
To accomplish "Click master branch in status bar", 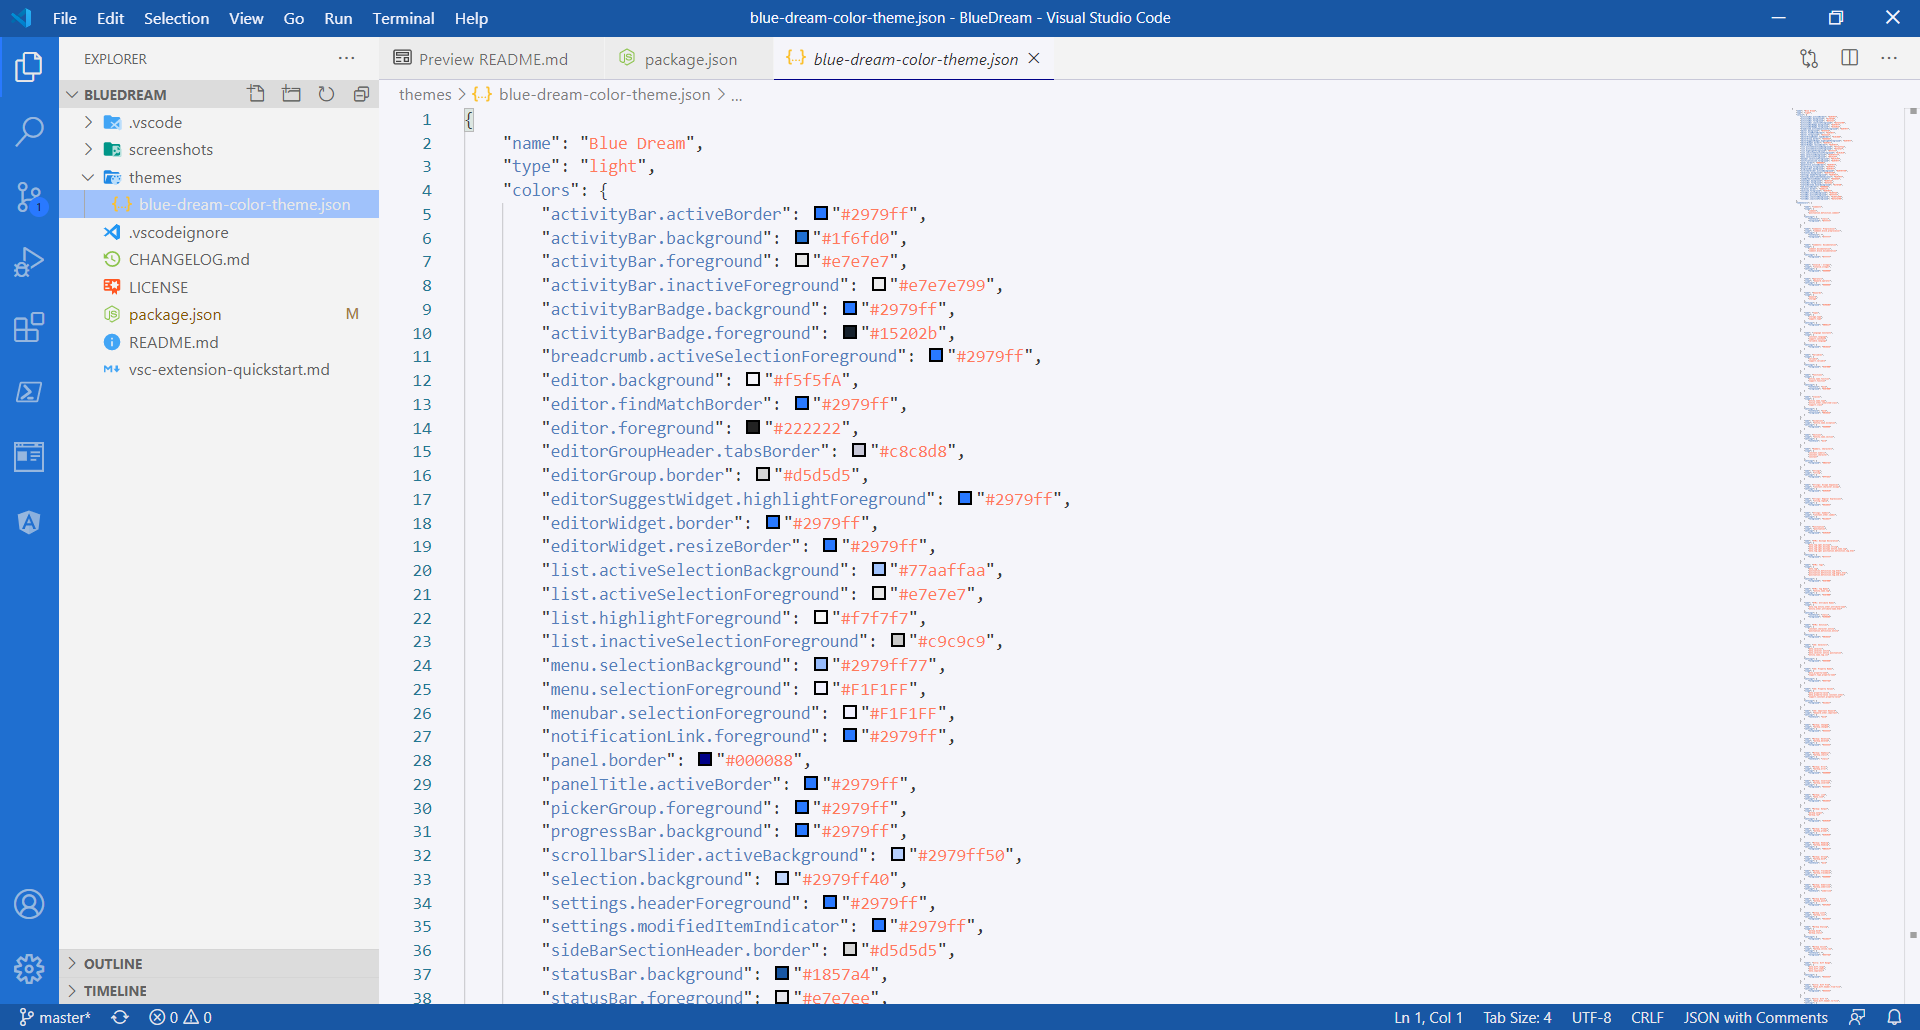I will 55,1017.
